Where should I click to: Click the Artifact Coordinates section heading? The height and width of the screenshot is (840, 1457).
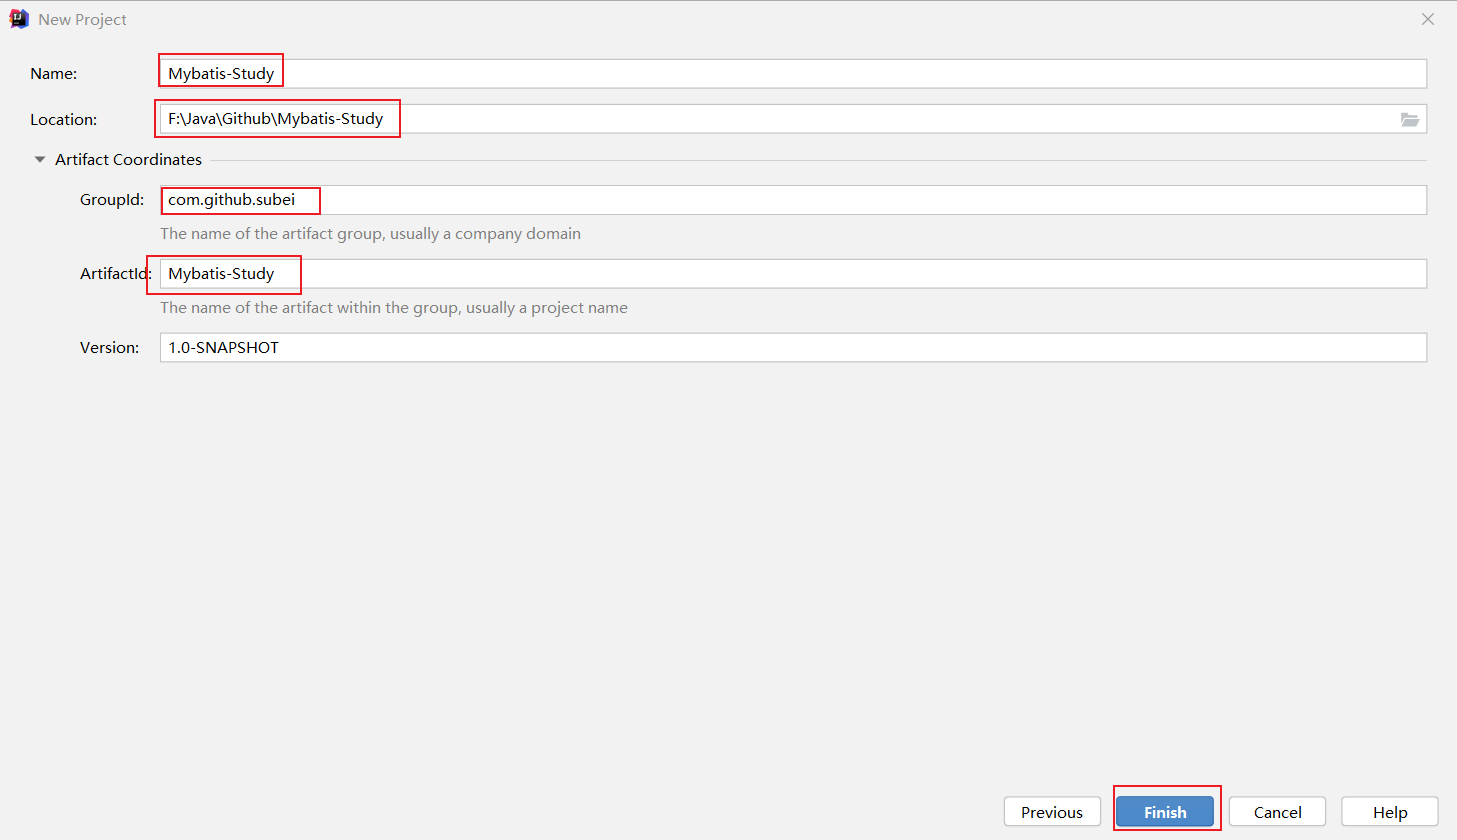click(x=128, y=159)
